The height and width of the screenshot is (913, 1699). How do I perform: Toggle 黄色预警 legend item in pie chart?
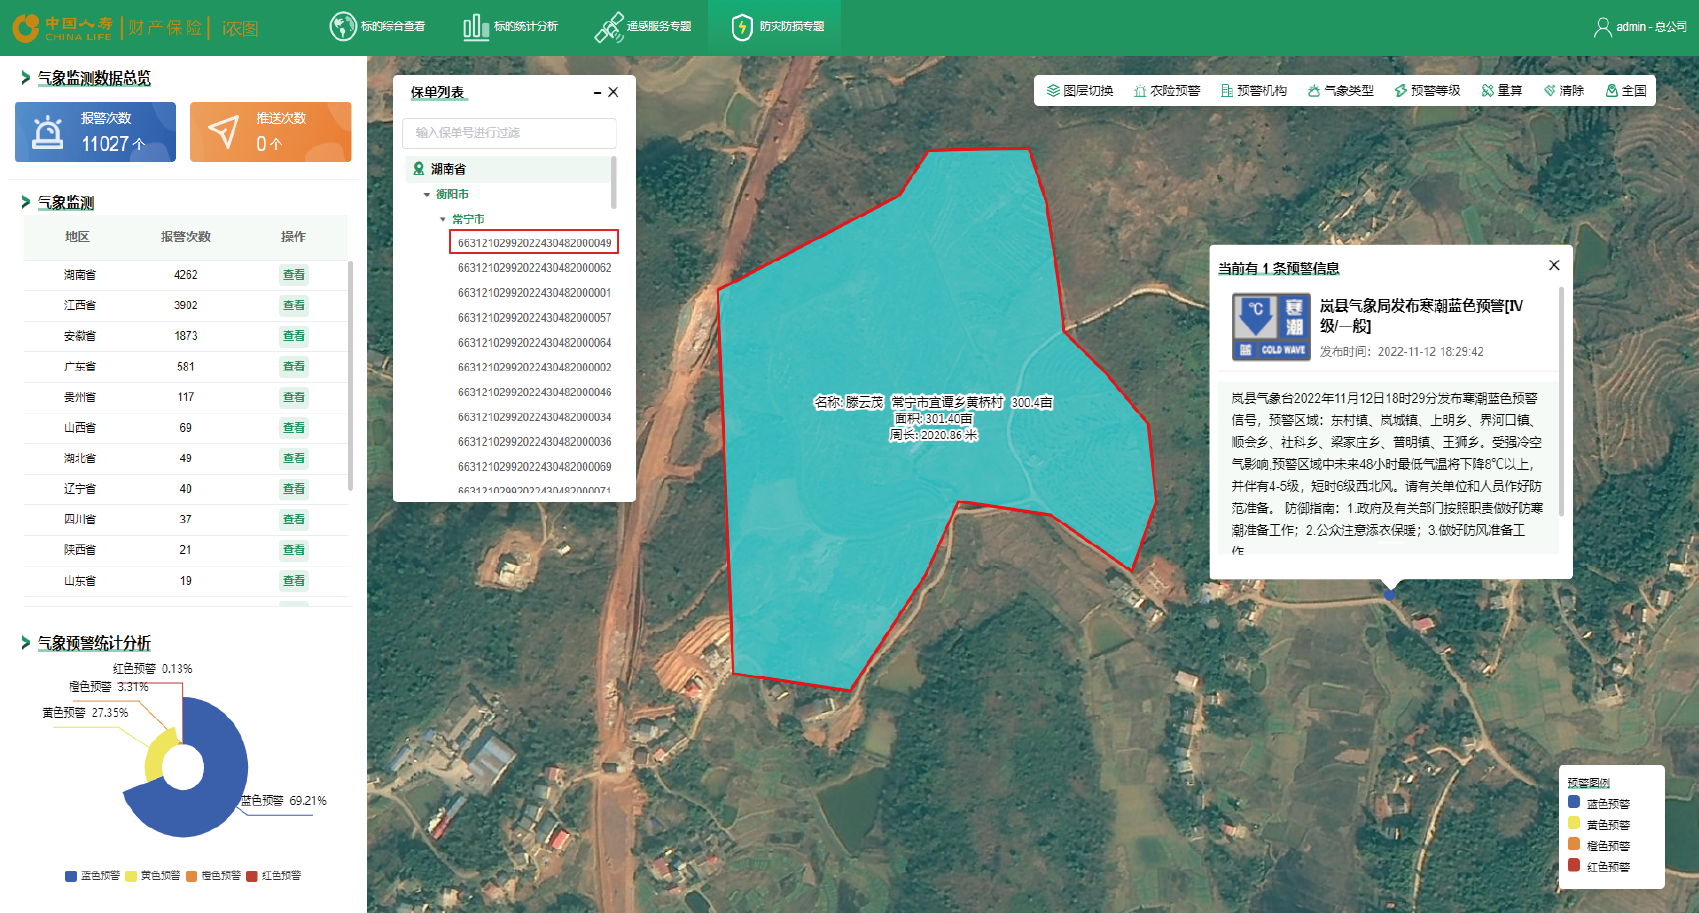coord(152,876)
